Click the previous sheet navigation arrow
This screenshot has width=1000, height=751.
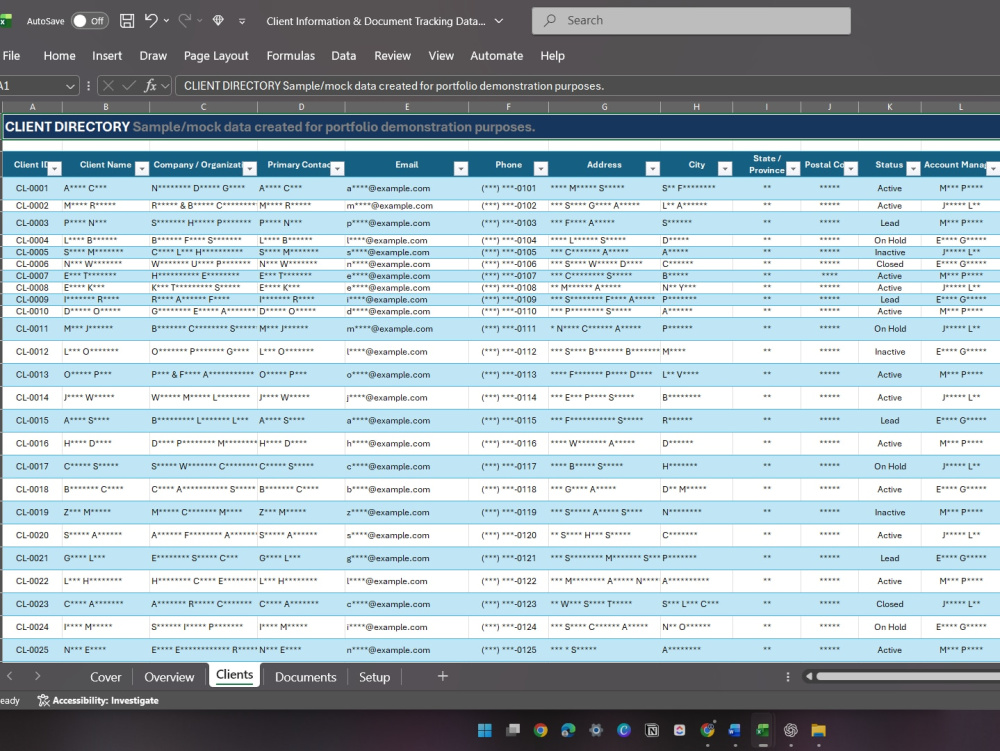[x=10, y=676]
